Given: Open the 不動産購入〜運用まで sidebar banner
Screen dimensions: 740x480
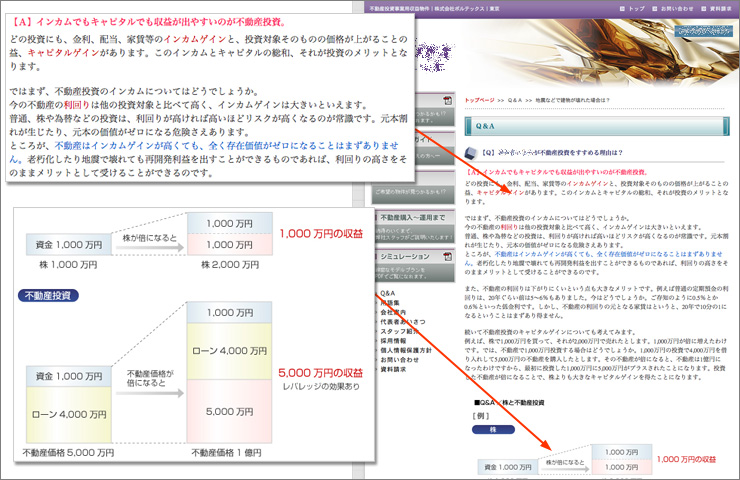Looking at the screenshot, I should (x=413, y=226).
